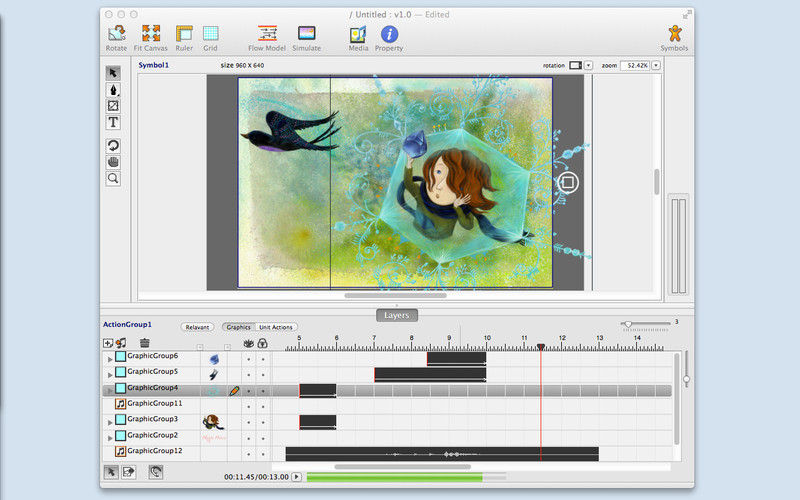The image size is (800, 500).
Task: Select the timeline arrow tool at bottom
Action: tap(111, 472)
